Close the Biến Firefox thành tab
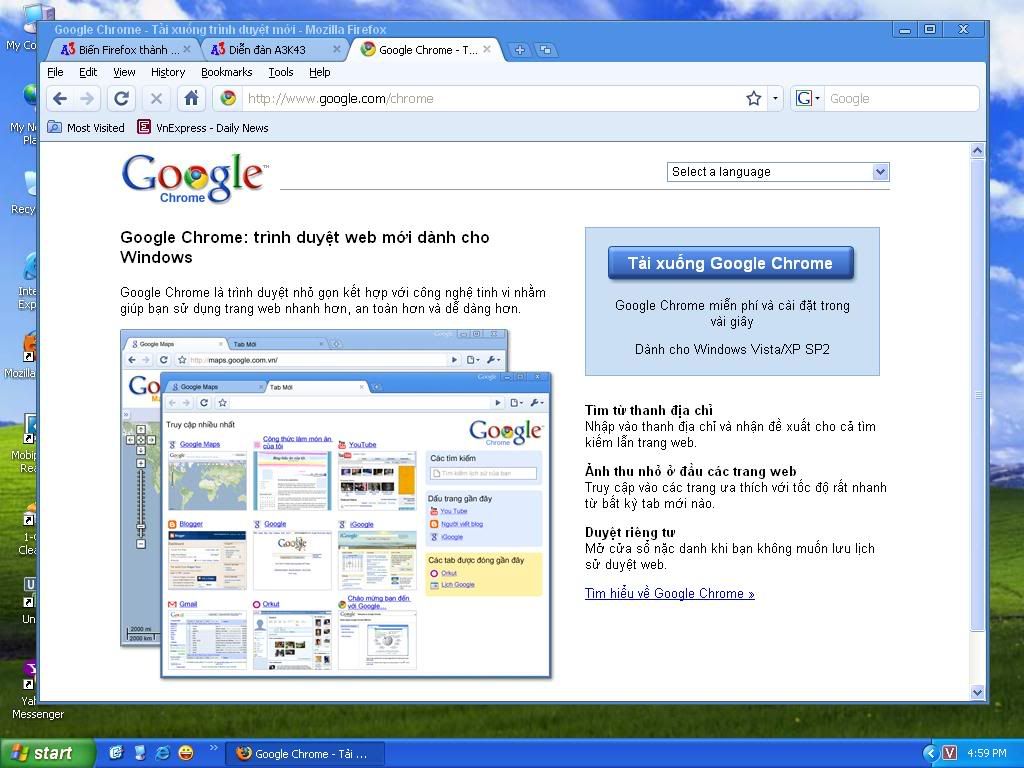This screenshot has width=1024, height=768. [187, 49]
